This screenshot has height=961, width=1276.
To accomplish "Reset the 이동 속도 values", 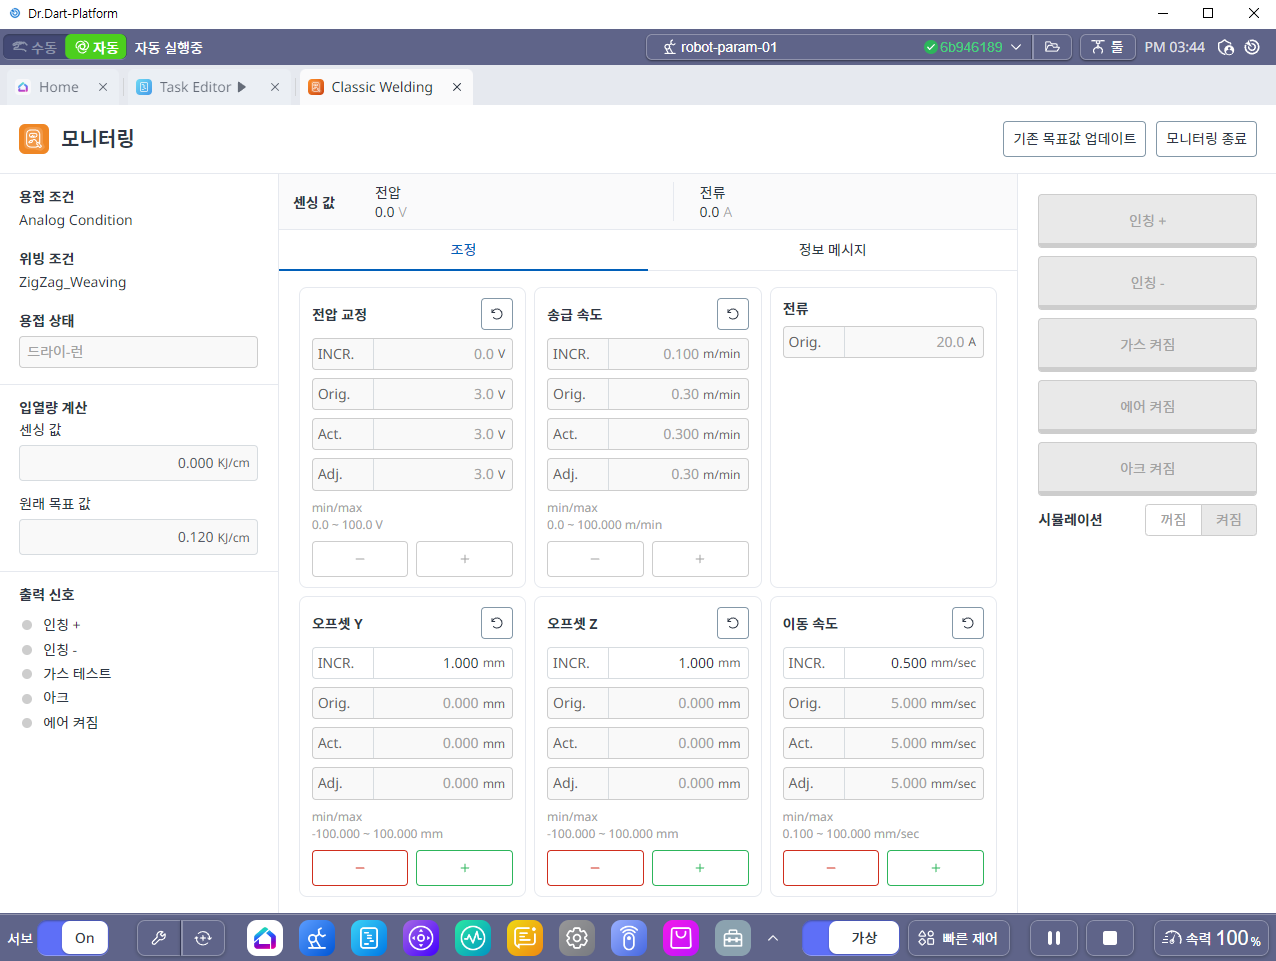I will pyautogui.click(x=967, y=623).
